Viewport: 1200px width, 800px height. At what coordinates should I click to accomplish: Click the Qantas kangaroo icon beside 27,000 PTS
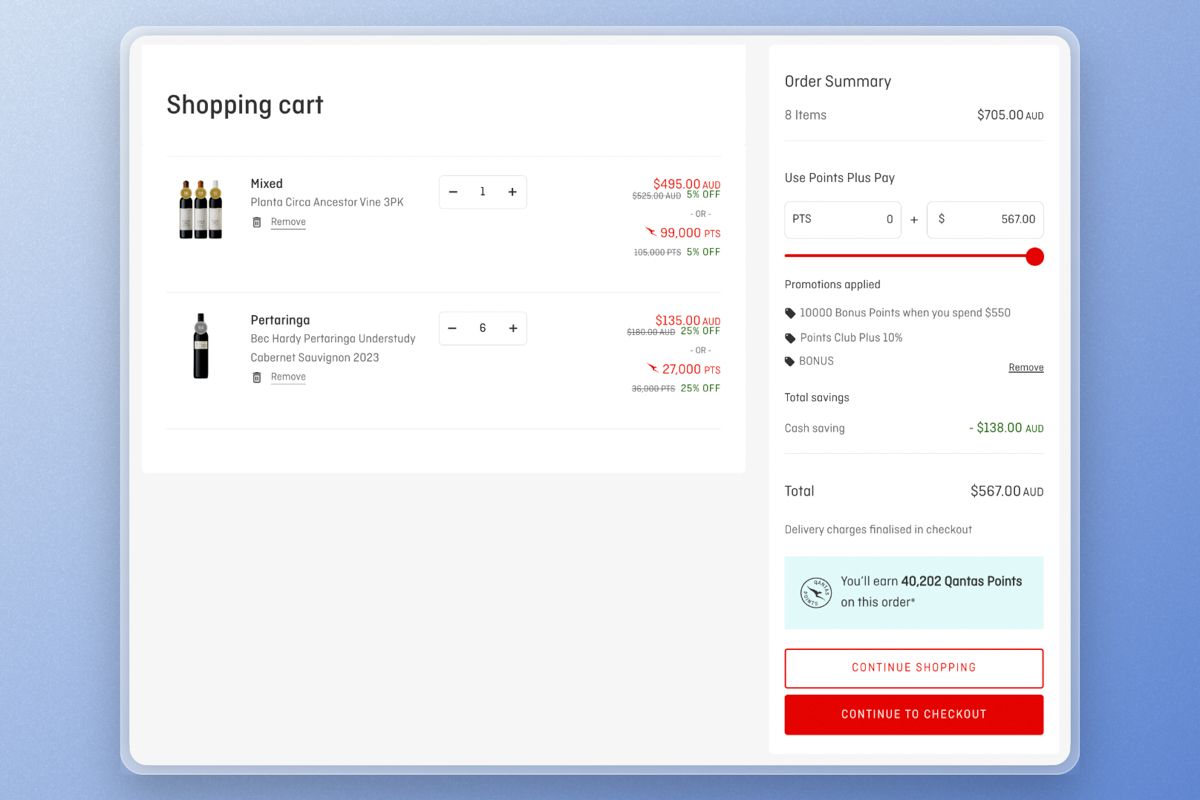tap(653, 368)
